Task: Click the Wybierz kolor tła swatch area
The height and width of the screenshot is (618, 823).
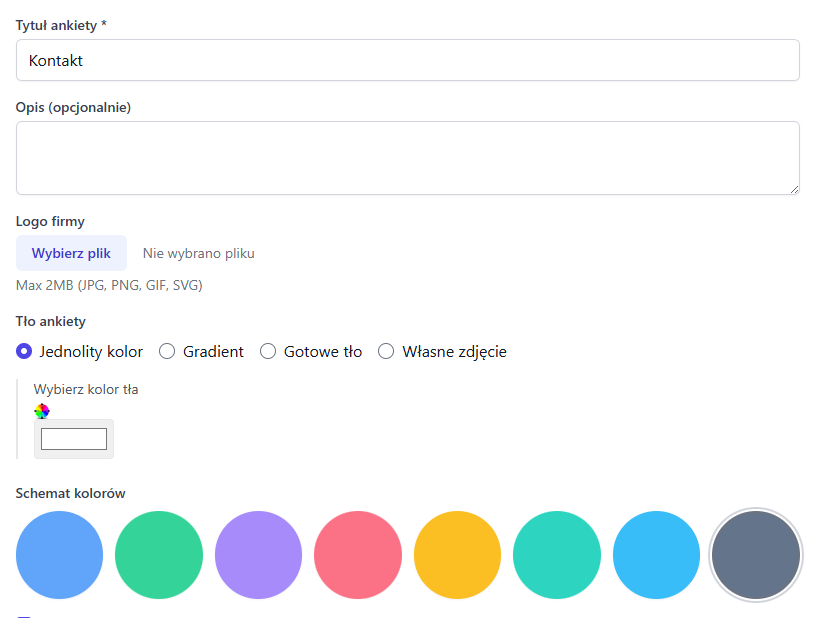Action: click(x=85, y=389)
